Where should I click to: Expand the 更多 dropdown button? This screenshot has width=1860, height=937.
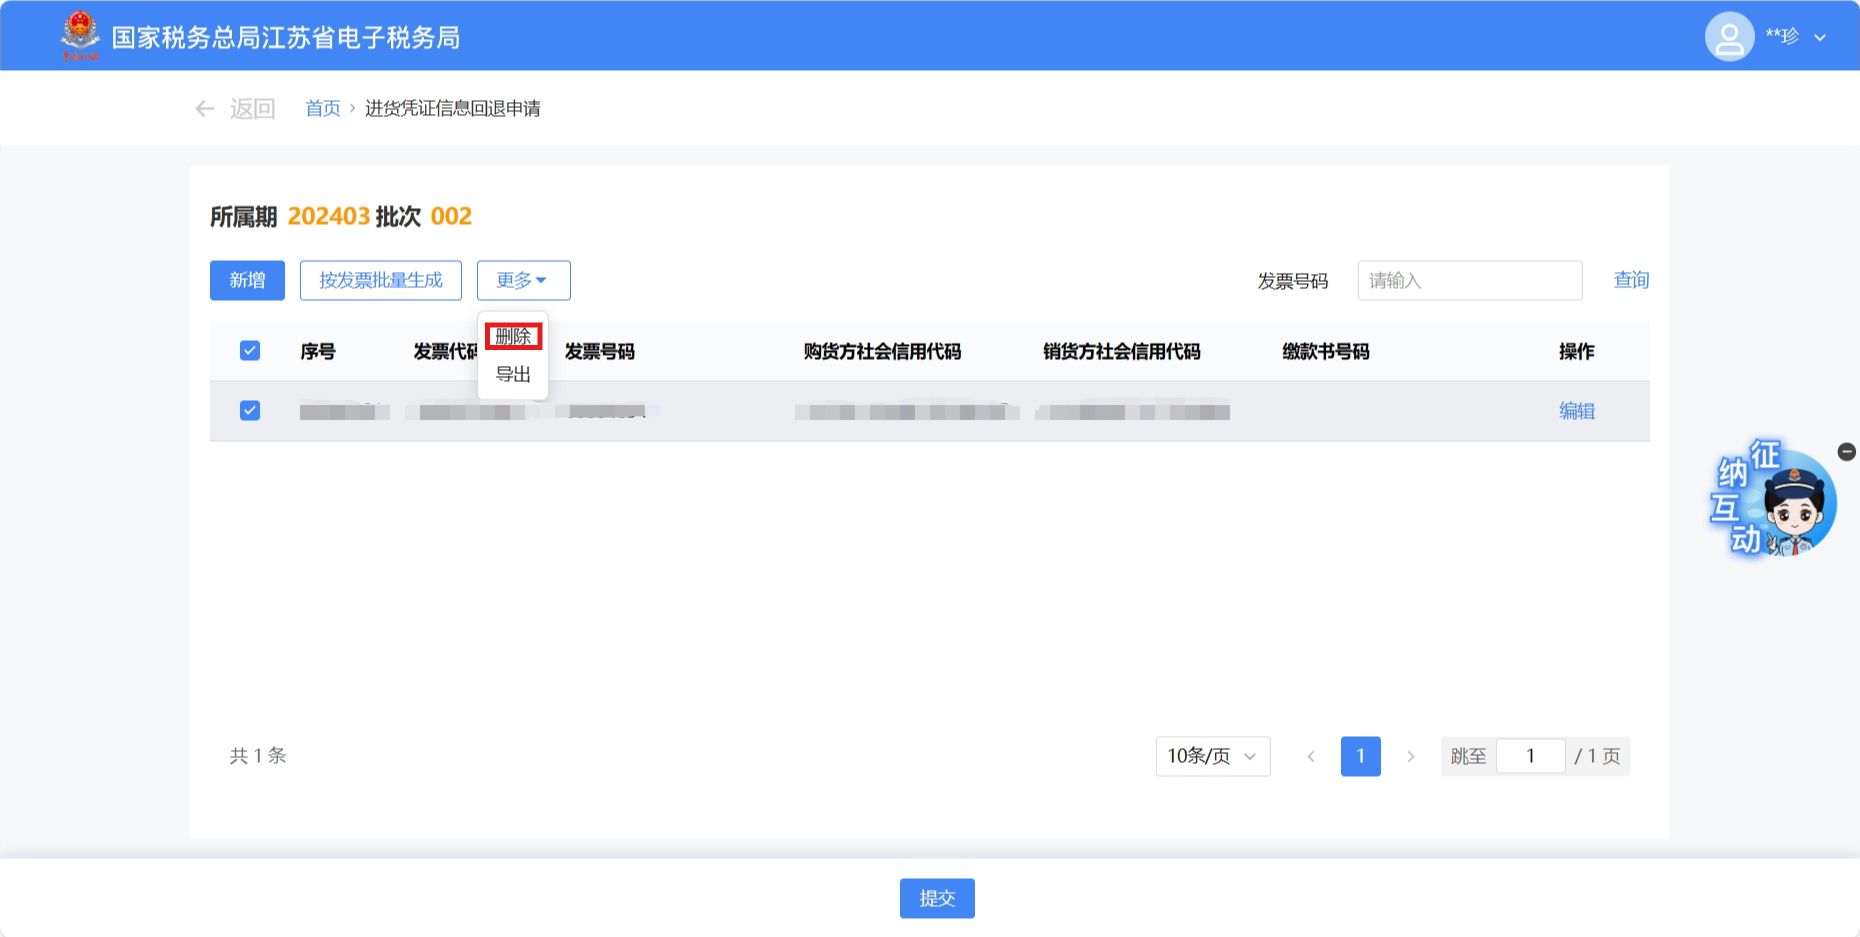[523, 280]
